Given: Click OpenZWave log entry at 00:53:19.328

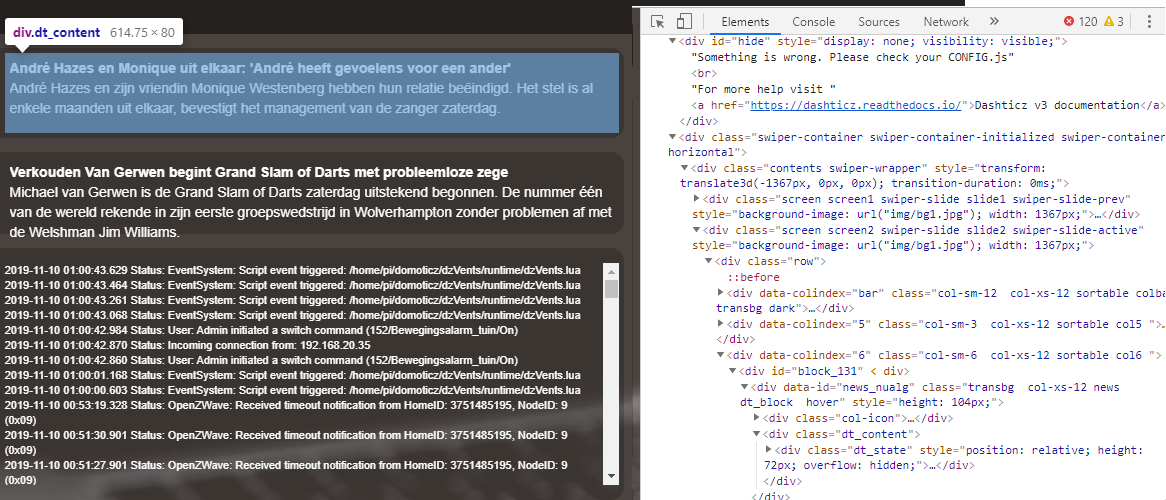Looking at the screenshot, I should coord(286,412).
